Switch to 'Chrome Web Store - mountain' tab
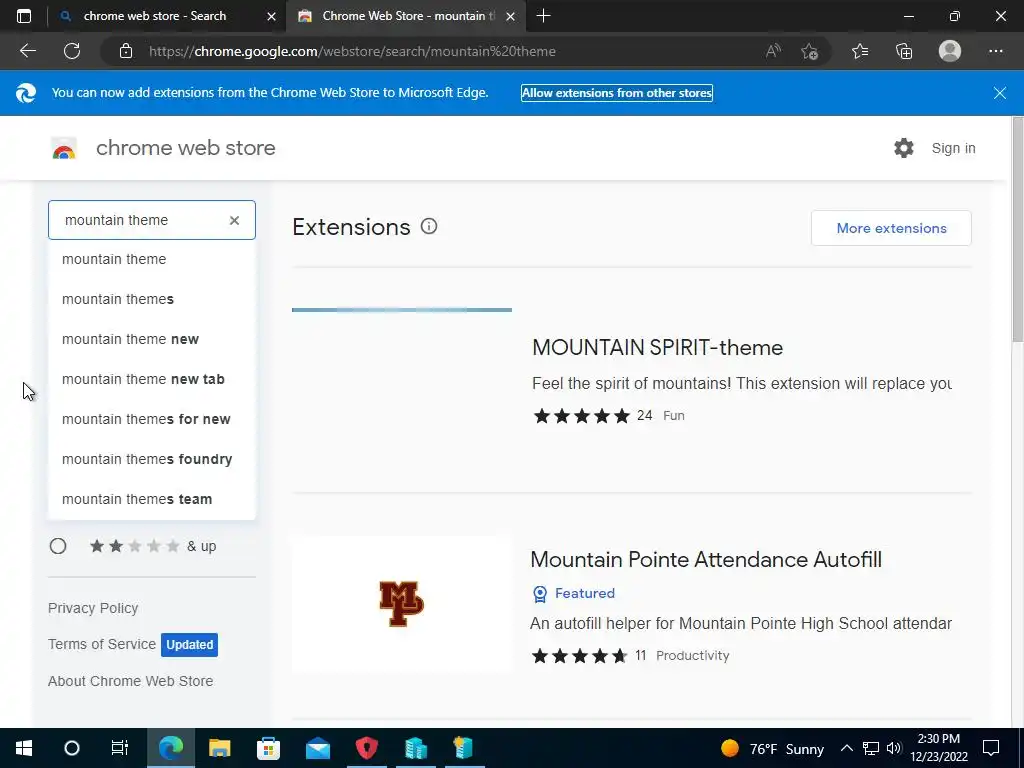This screenshot has width=1024, height=768. [x=405, y=16]
